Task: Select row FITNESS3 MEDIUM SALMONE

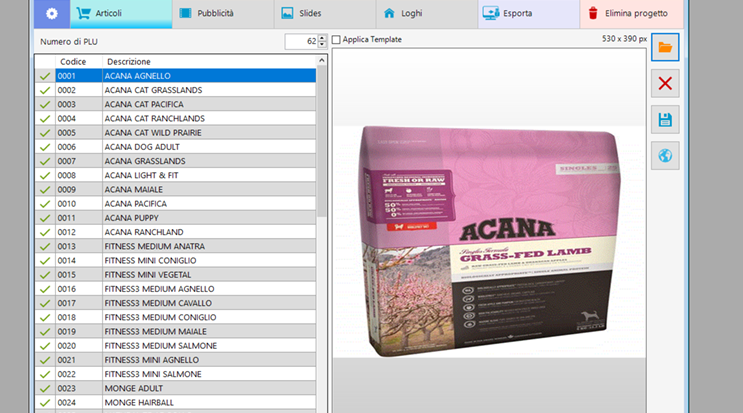Action: point(175,346)
